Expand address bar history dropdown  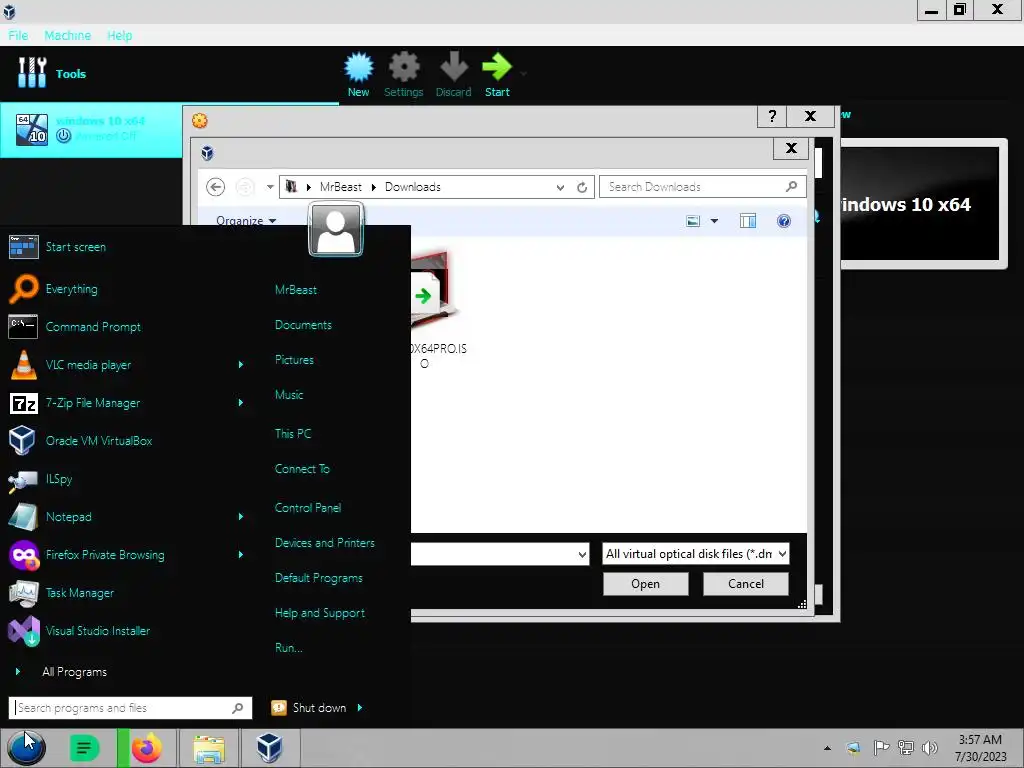coord(560,187)
